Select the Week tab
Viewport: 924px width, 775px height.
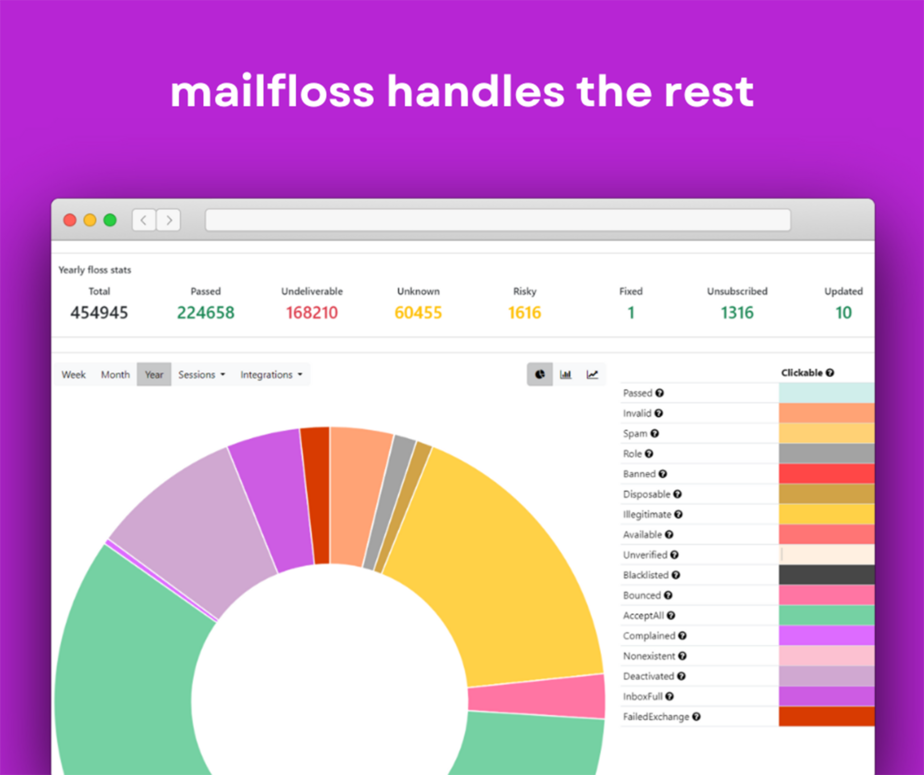pos(74,374)
